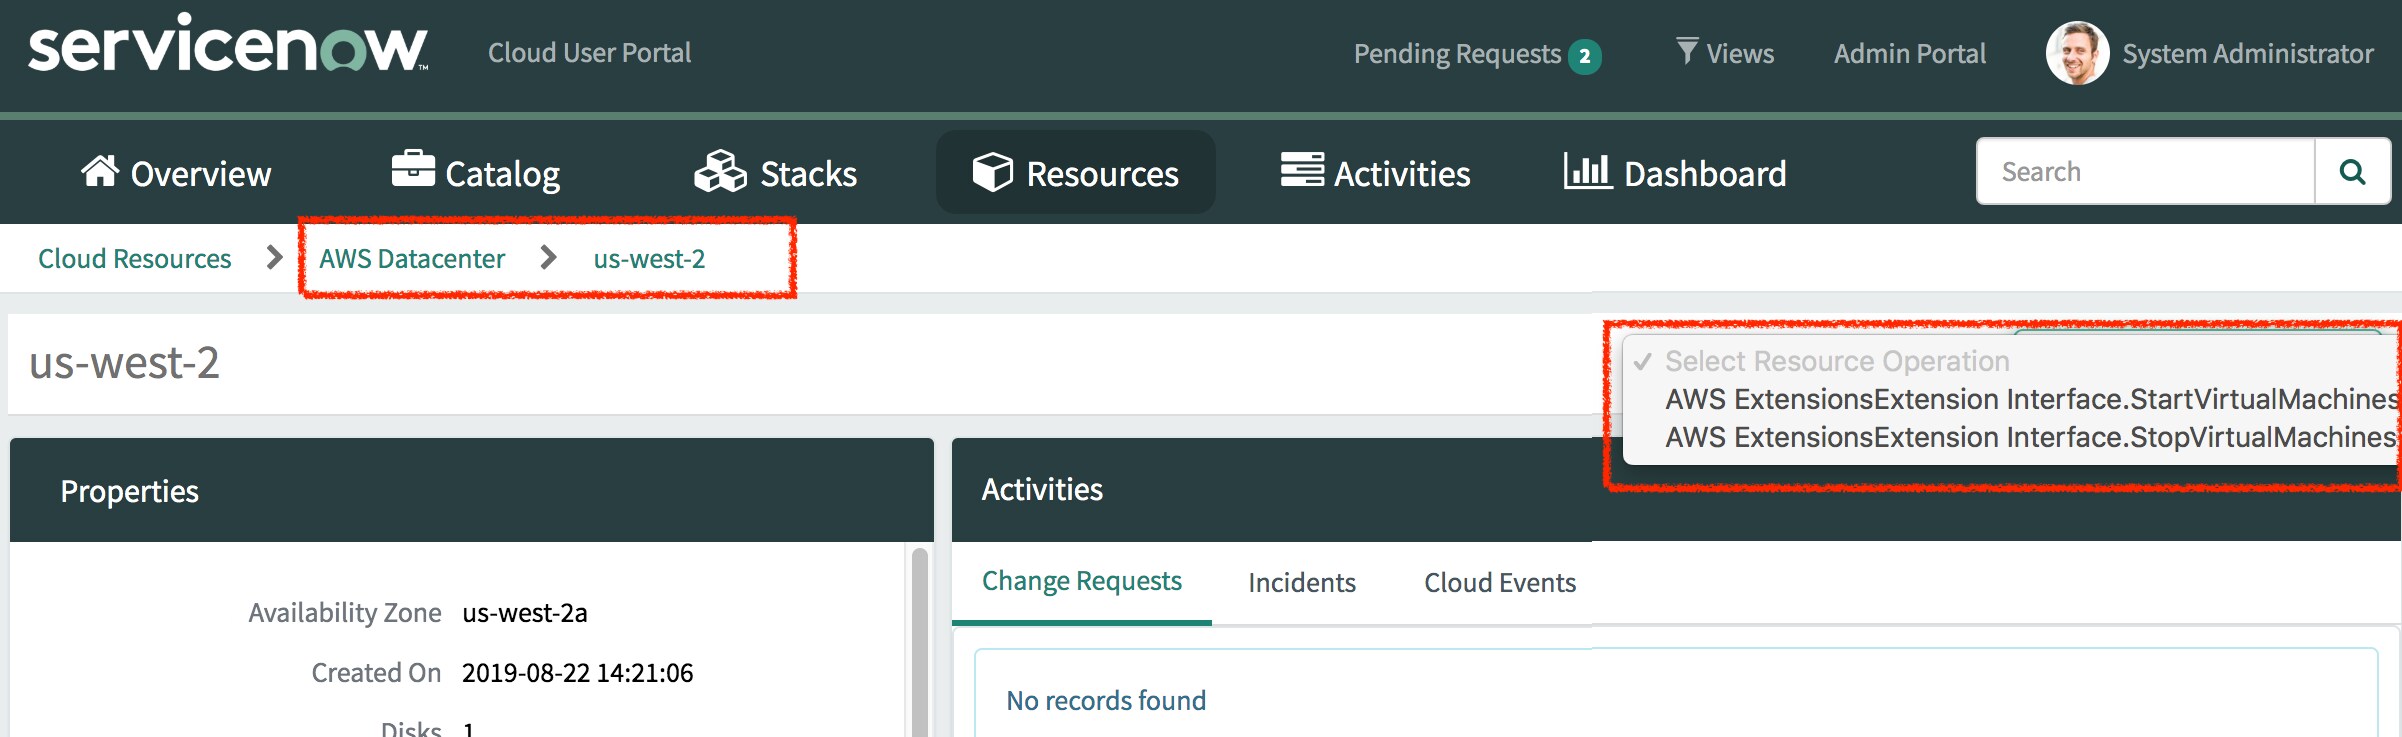
Task: Click the Activities list icon
Action: 1302,170
